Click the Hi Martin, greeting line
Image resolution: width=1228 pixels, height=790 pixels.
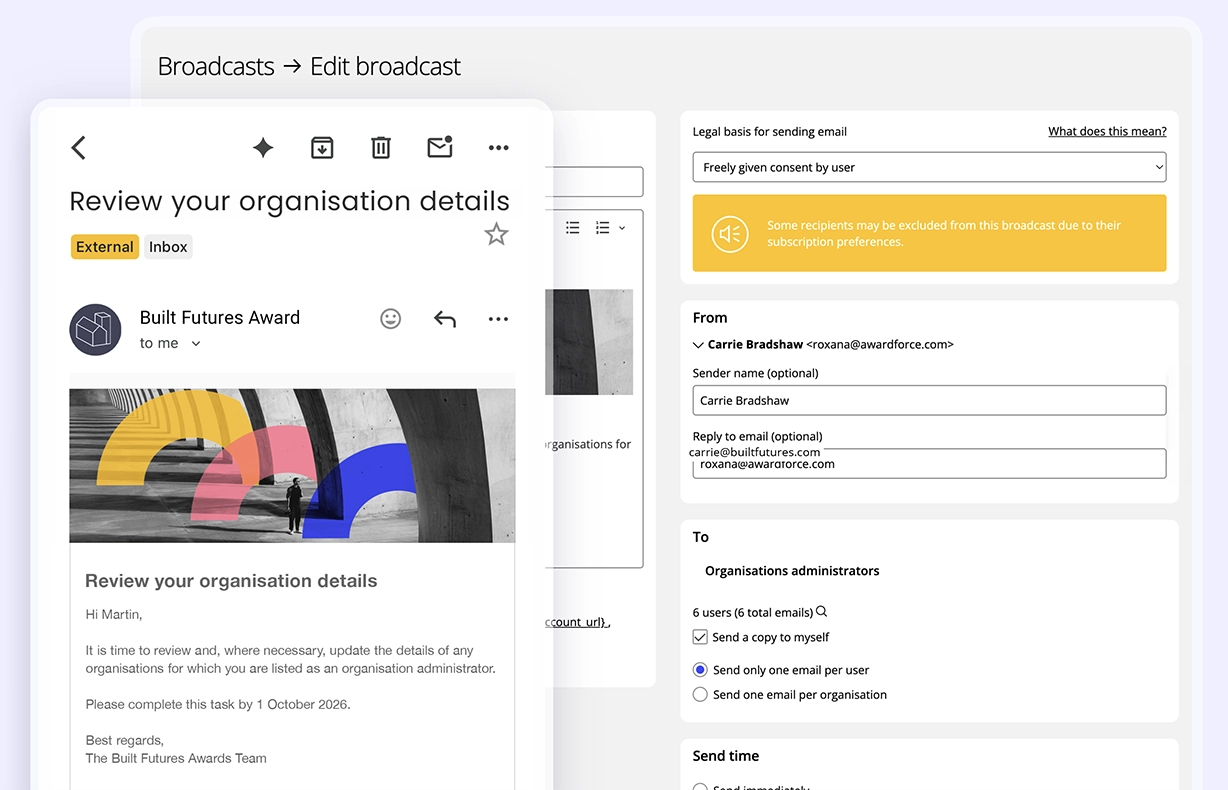pyautogui.click(x=114, y=614)
